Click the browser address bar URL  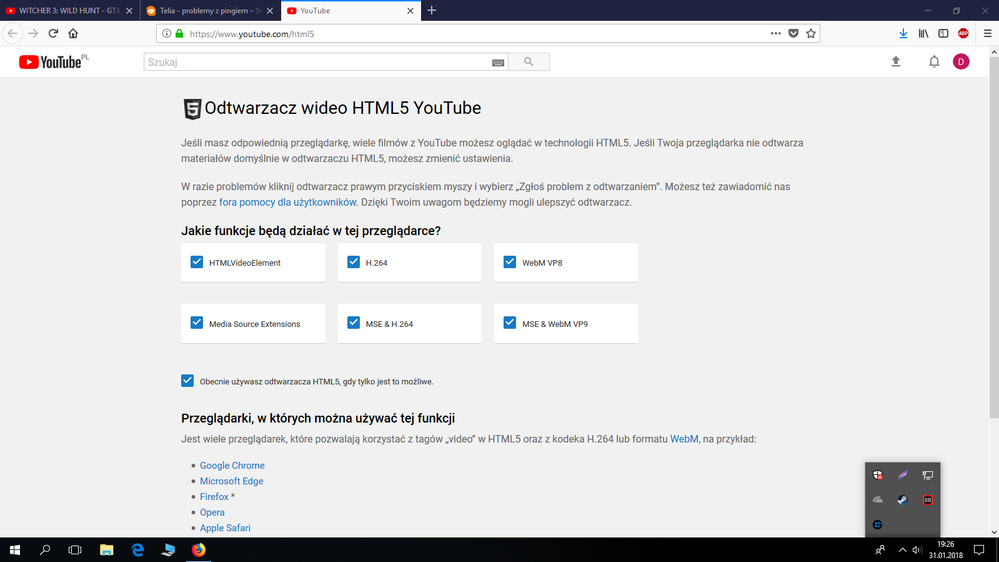click(252, 34)
